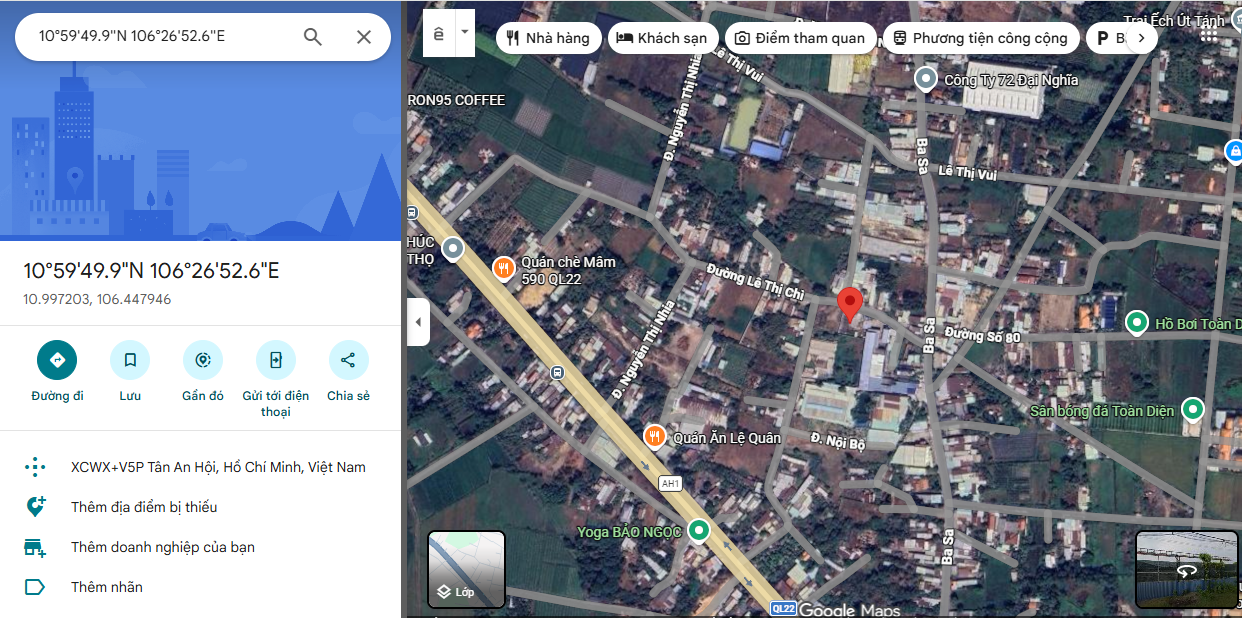The image size is (1242, 618).
Task: Click Quán Ăn Lệ Quân marker
Action: pos(654,436)
